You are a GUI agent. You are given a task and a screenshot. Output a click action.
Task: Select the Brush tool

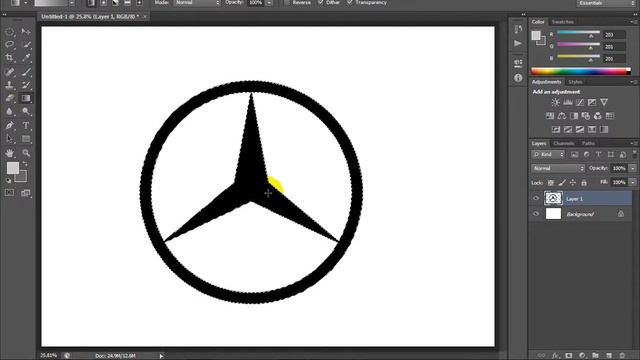click(x=26, y=72)
